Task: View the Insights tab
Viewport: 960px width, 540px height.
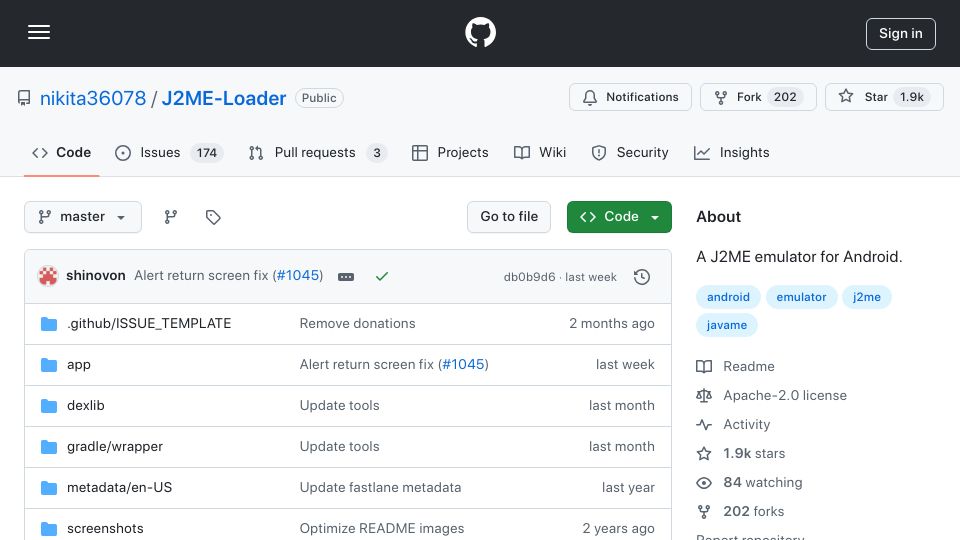Action: click(732, 152)
